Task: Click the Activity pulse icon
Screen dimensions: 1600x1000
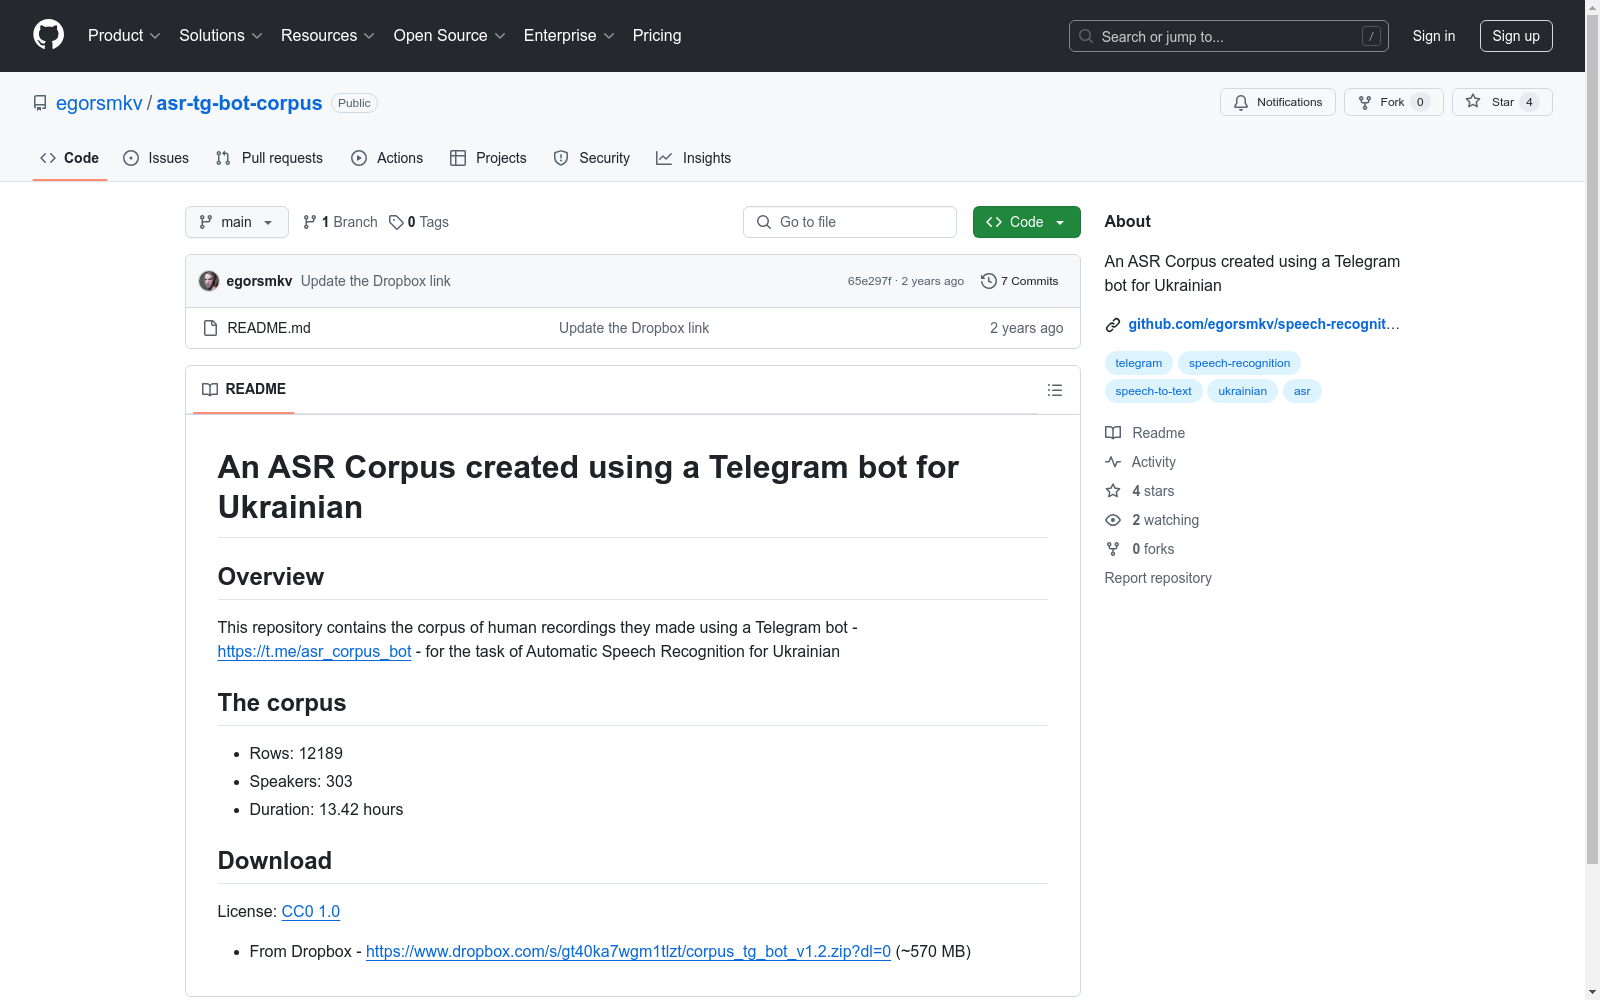Action: (1113, 462)
